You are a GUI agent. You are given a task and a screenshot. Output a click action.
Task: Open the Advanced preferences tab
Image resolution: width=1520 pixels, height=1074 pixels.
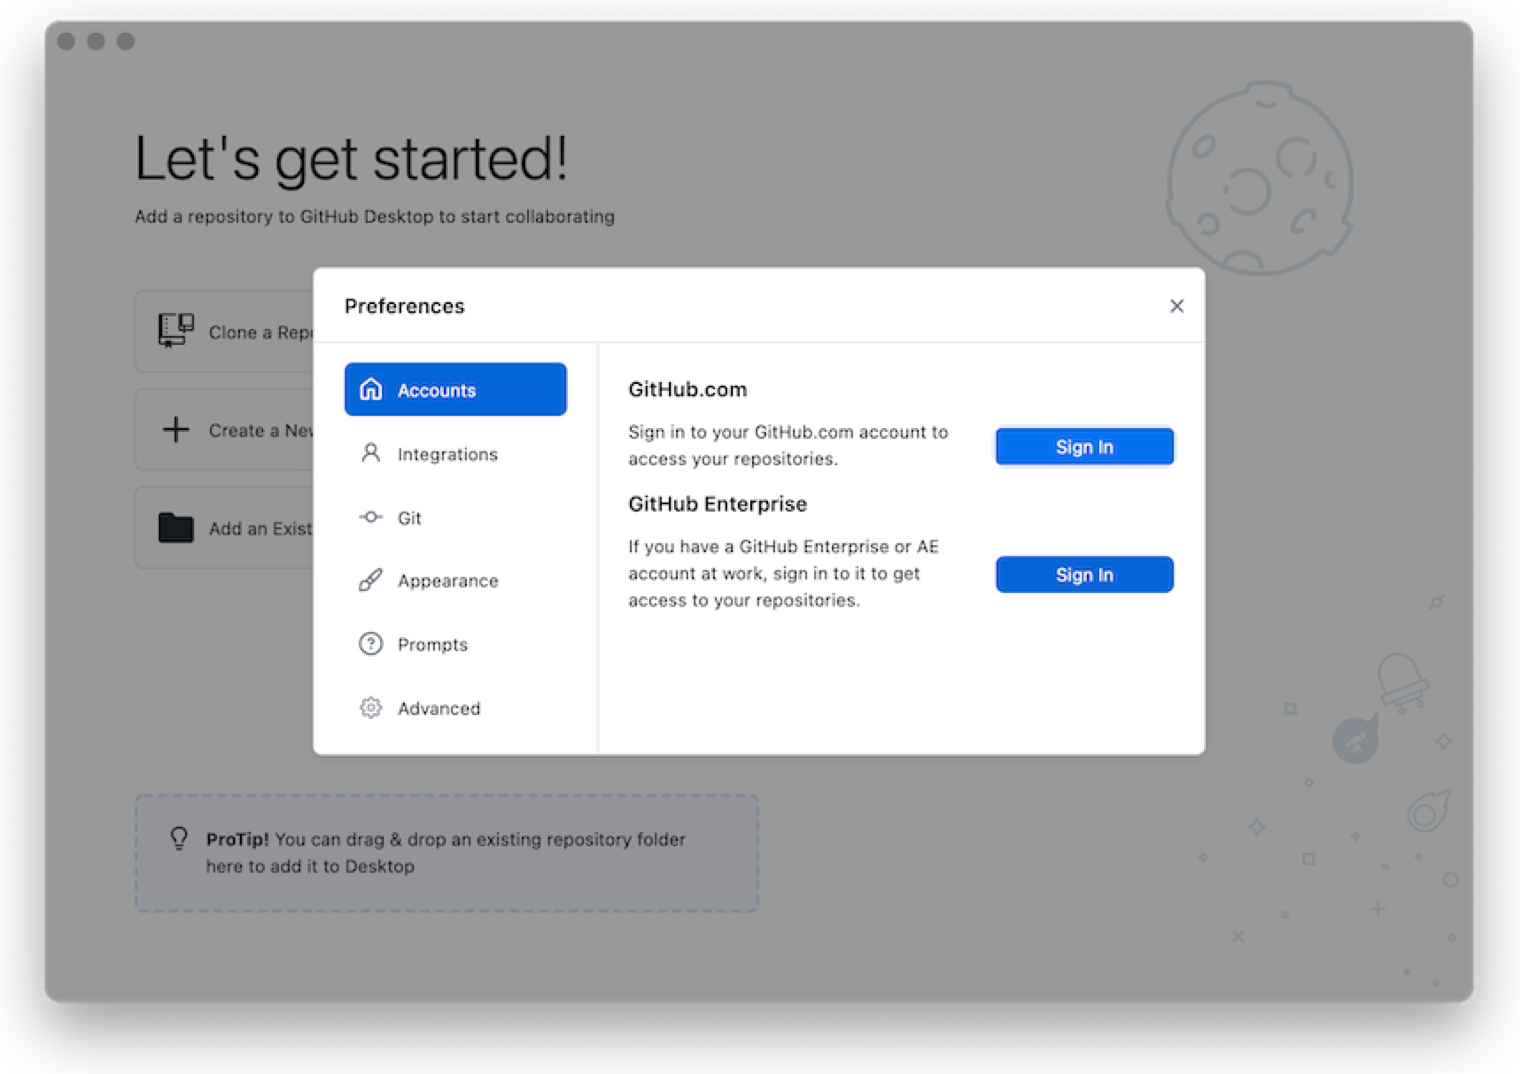[455, 708]
